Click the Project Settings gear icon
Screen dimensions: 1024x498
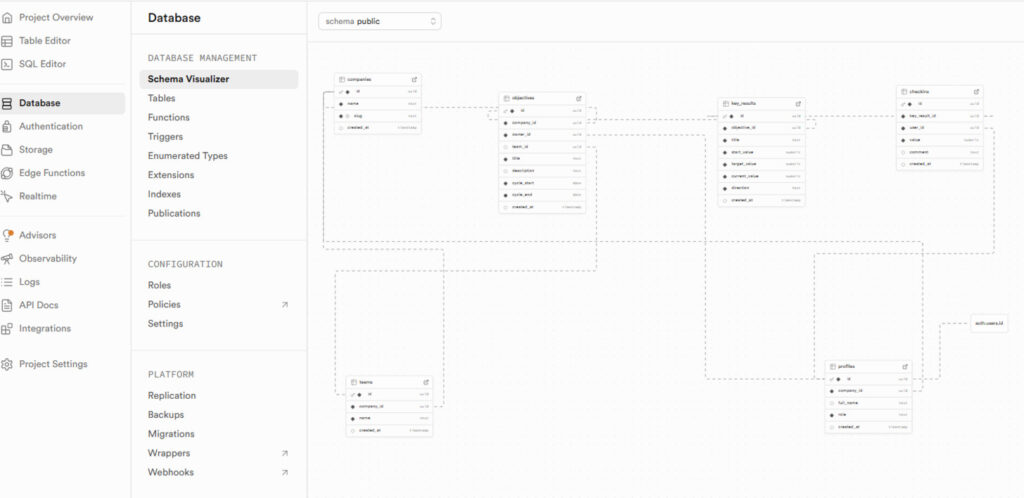[x=8, y=365]
